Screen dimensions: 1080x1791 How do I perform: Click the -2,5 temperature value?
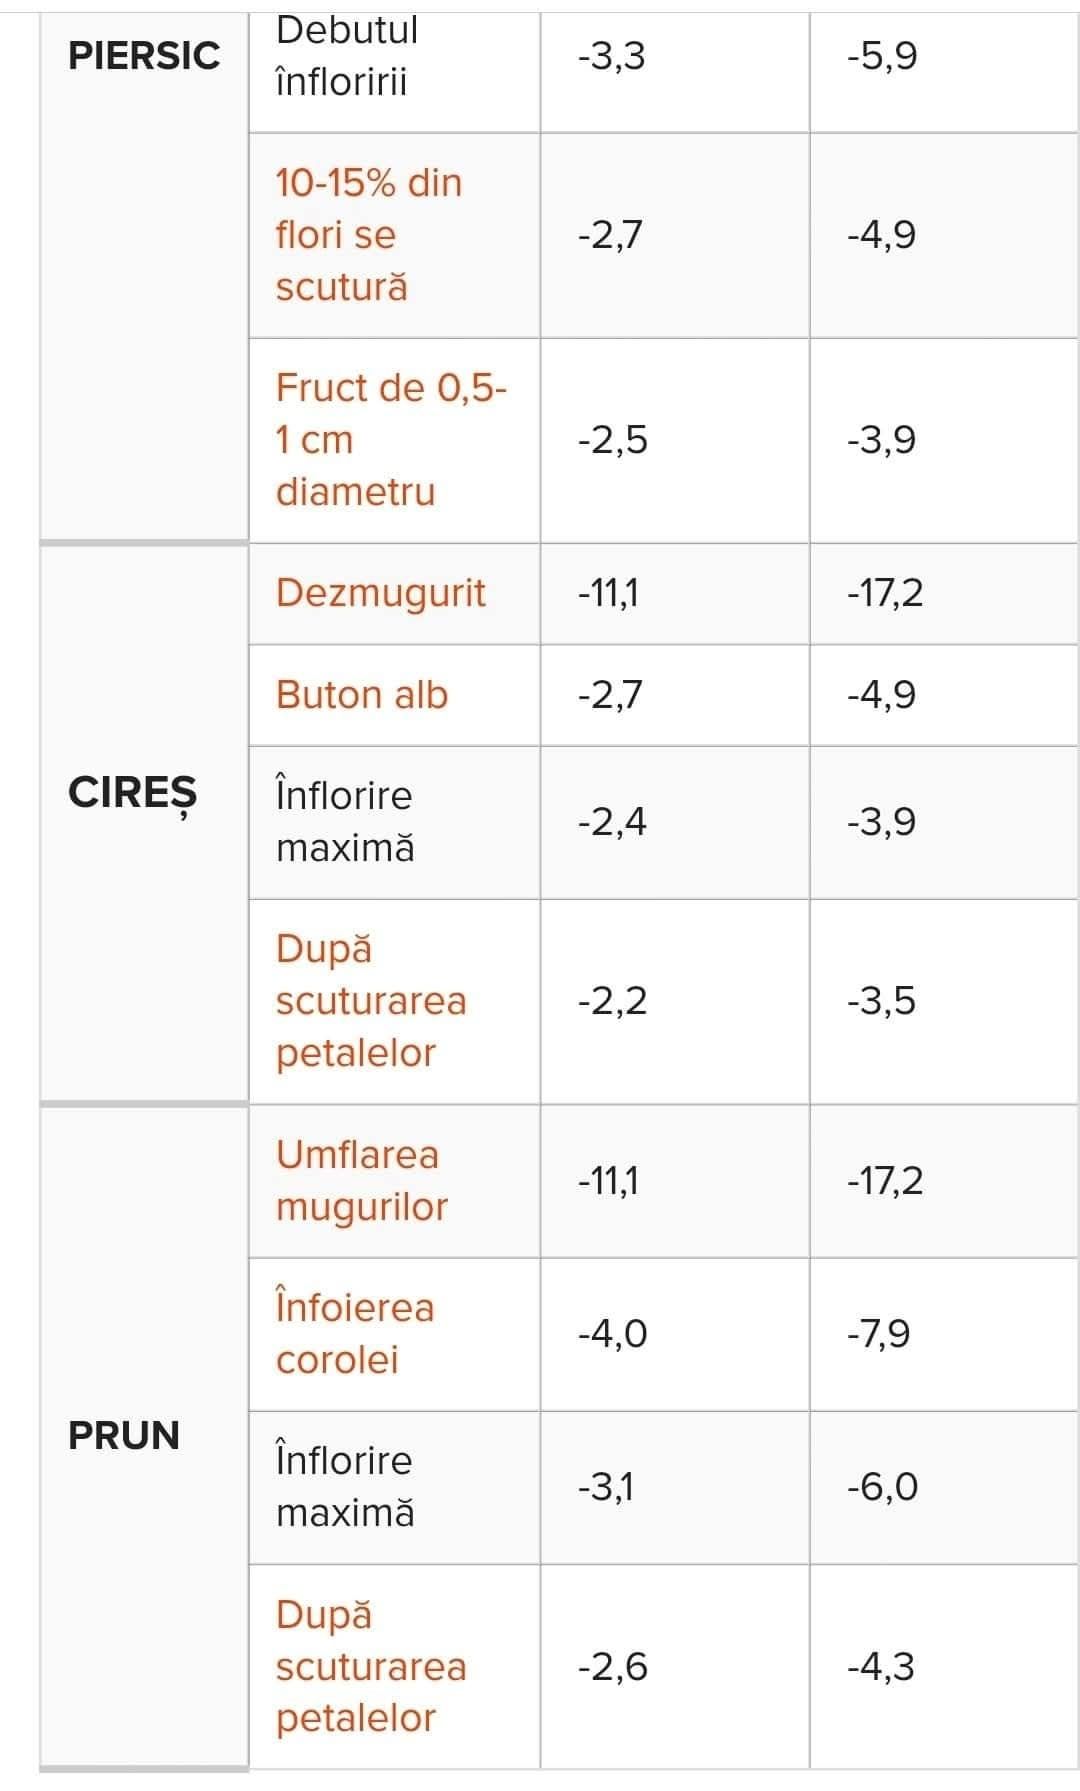612,440
